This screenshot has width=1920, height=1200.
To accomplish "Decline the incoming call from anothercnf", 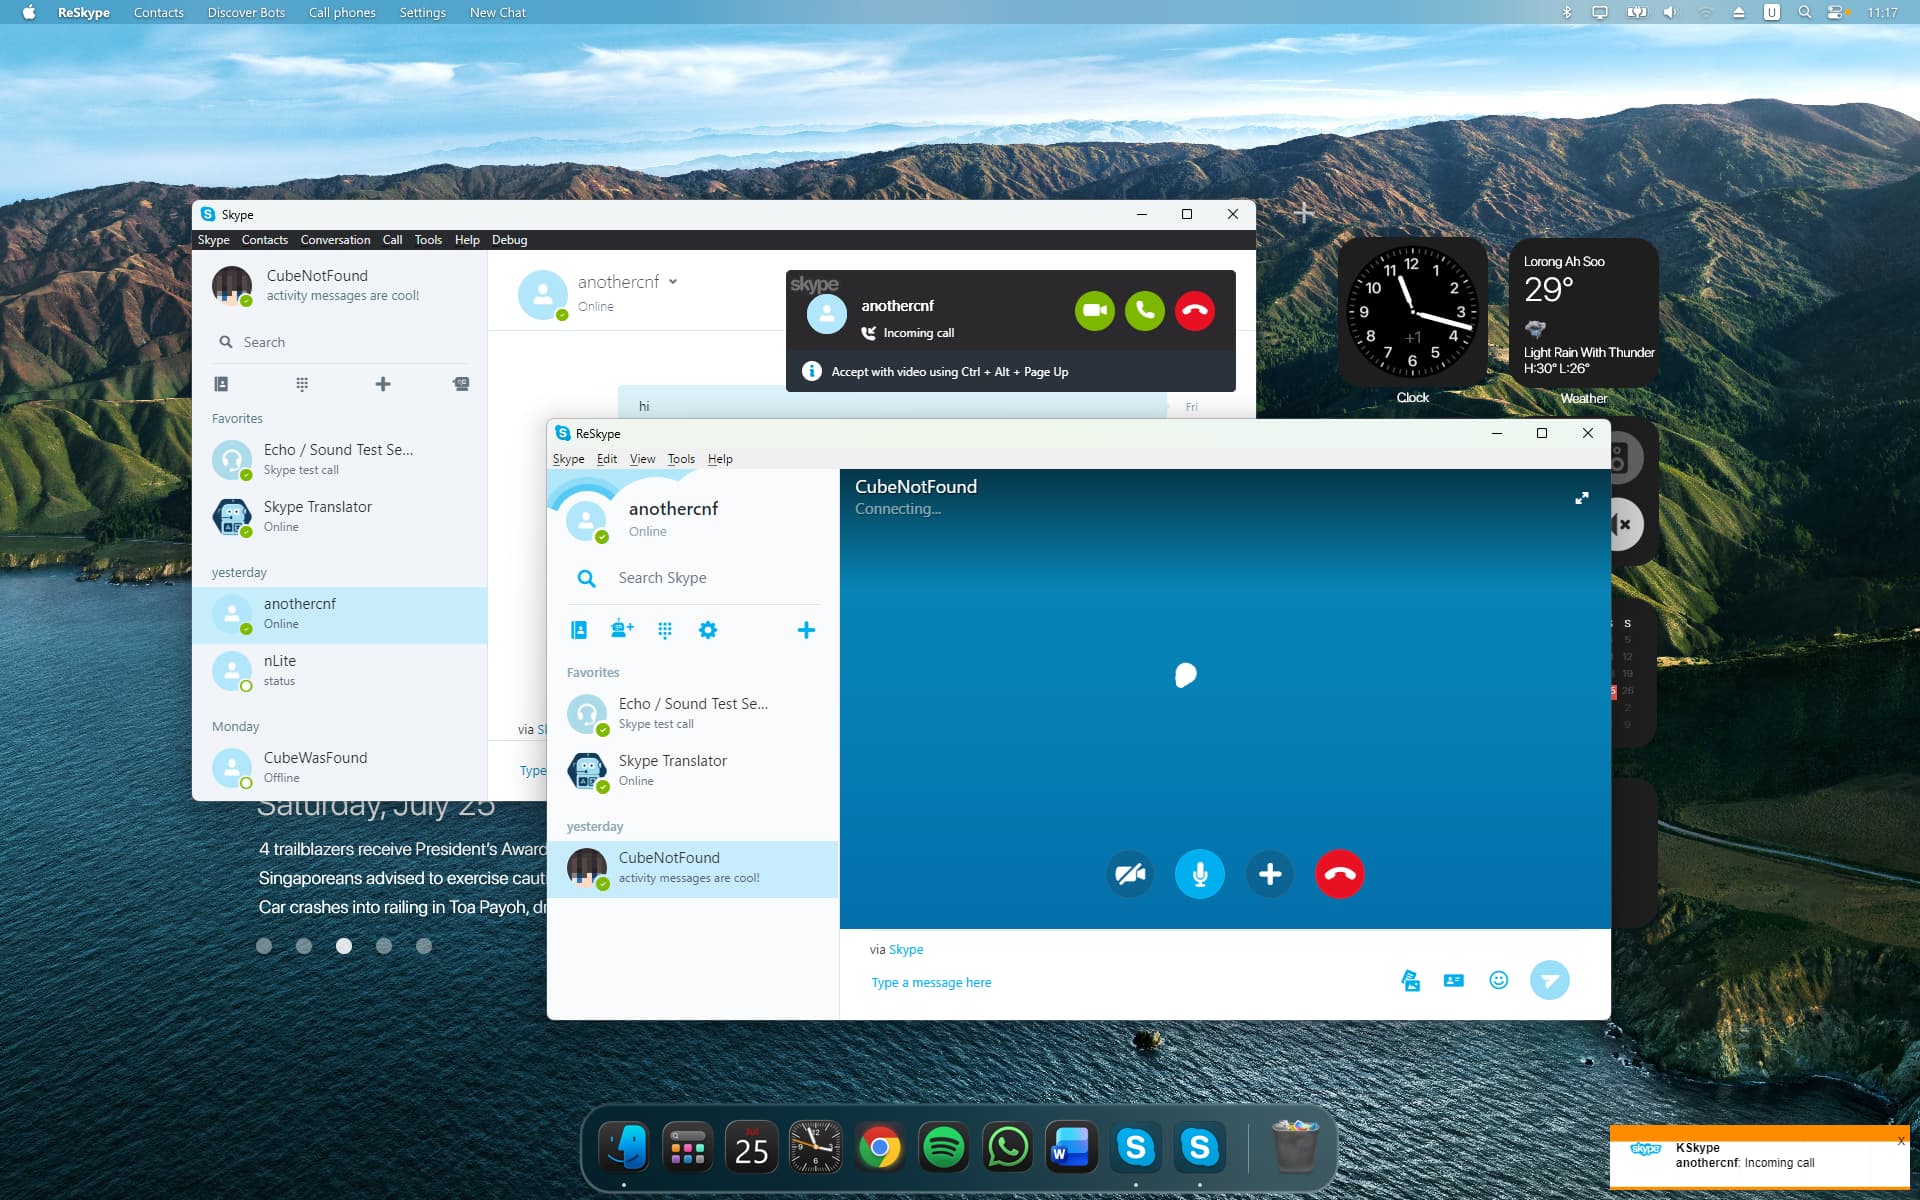I will (1194, 310).
